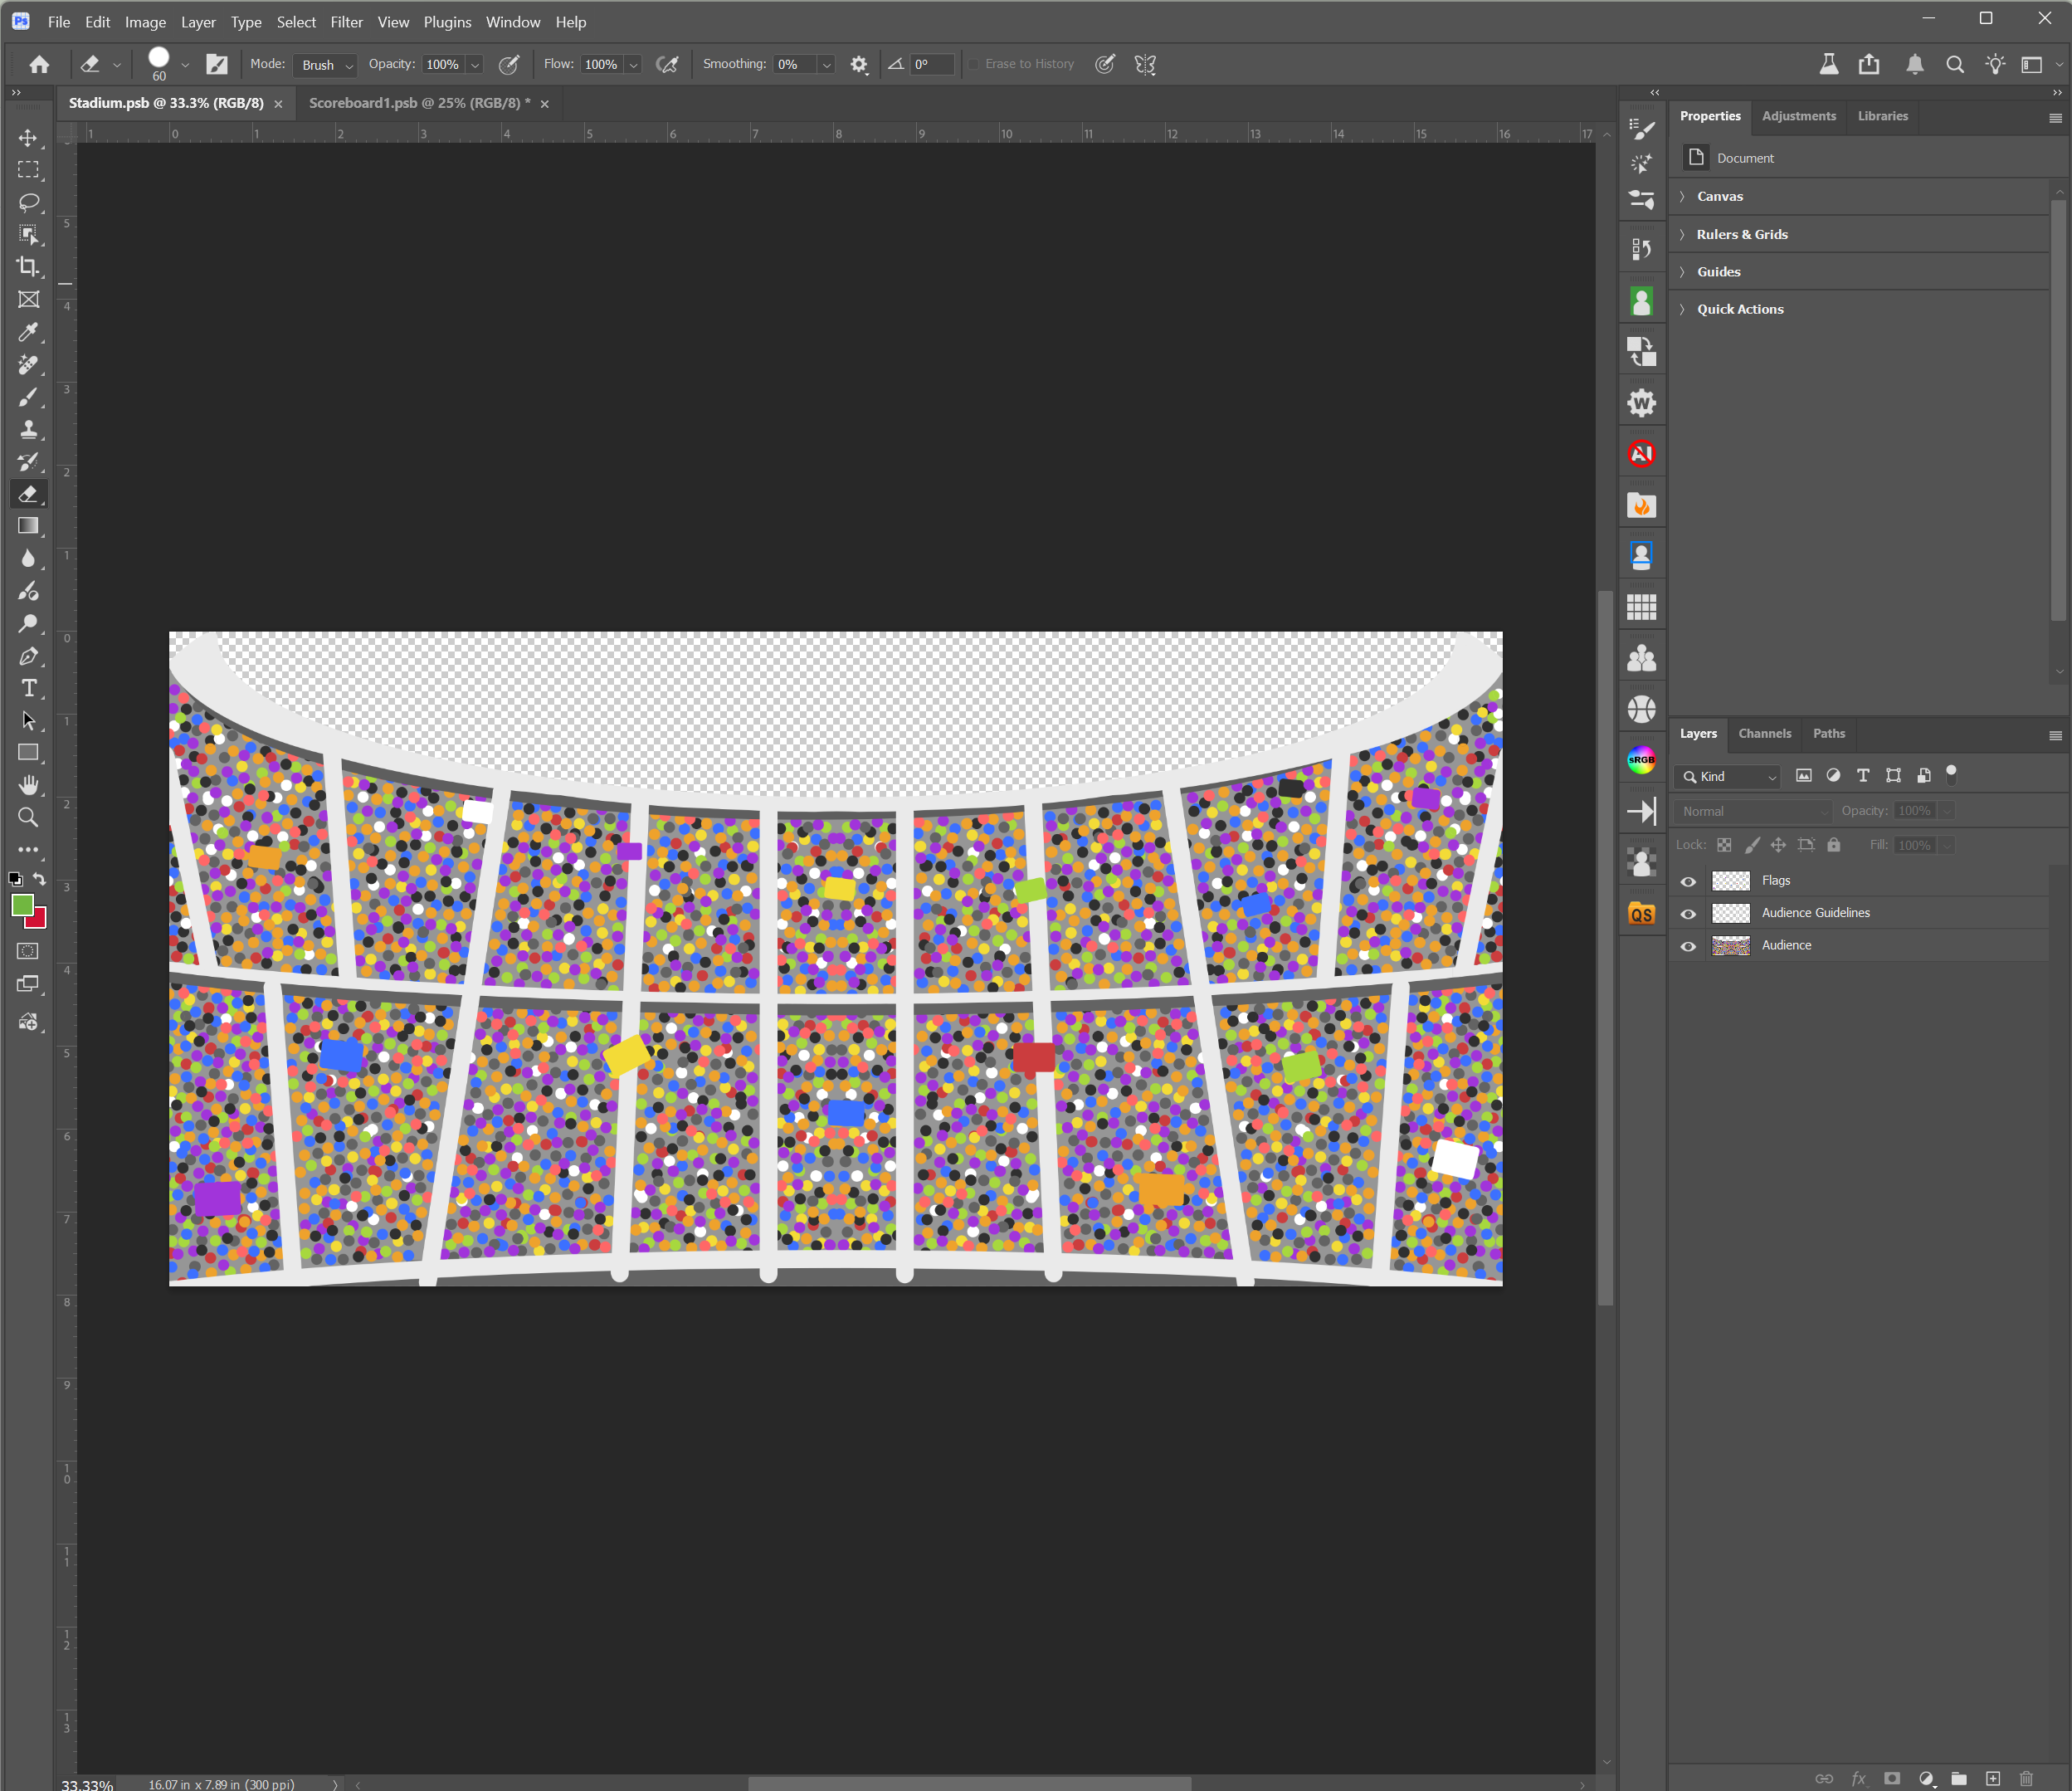Hide the Audience Guidelines layer
Image resolution: width=2072 pixels, height=1791 pixels.
coord(1688,913)
